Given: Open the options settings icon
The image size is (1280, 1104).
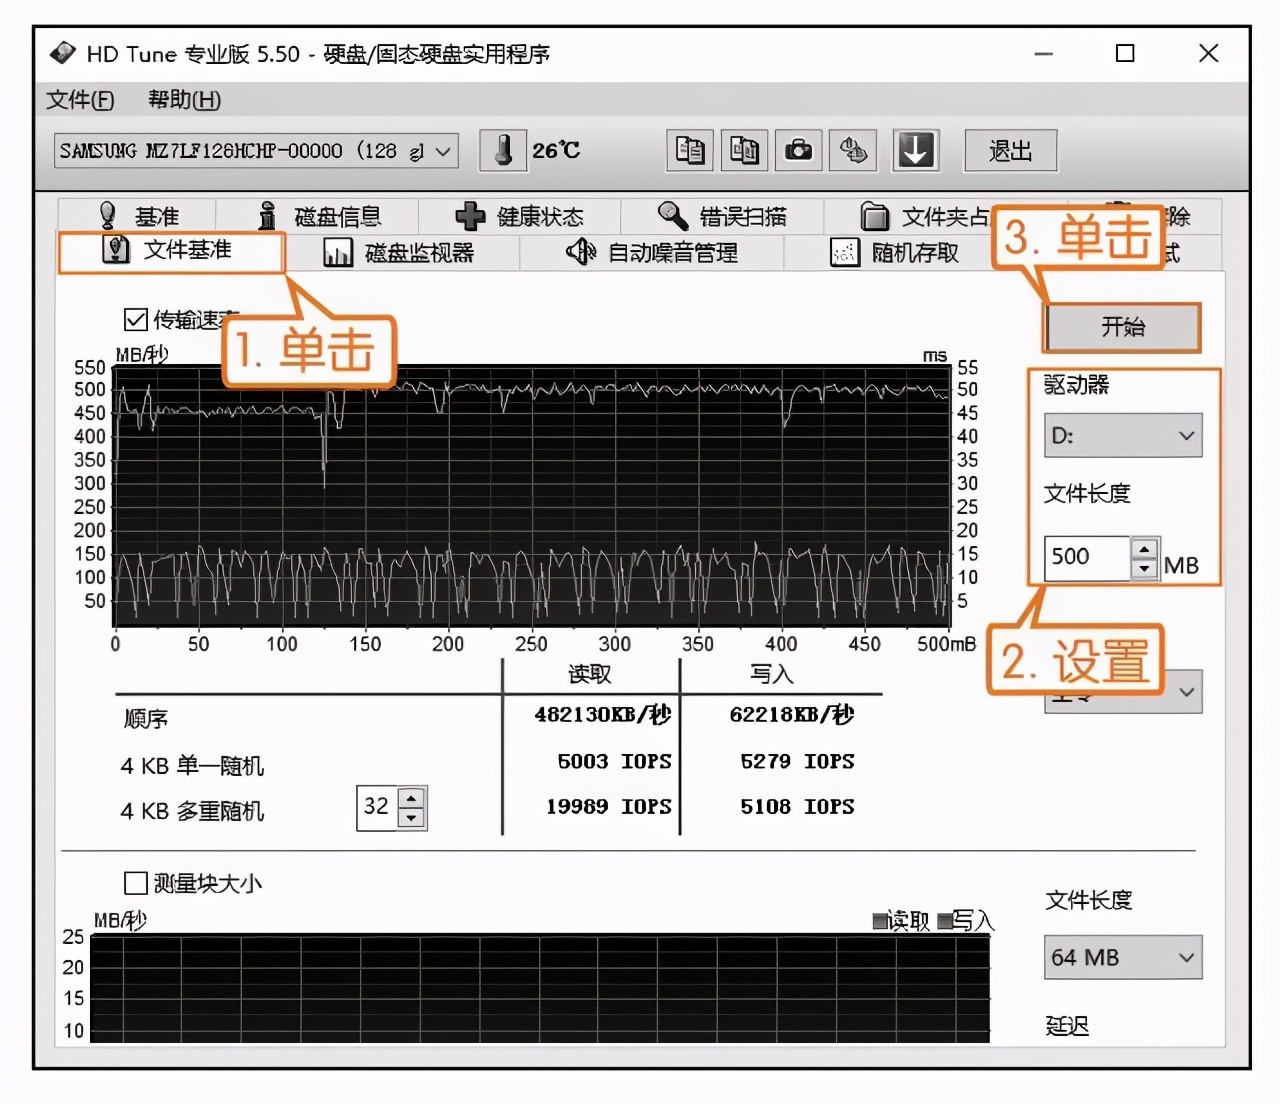Looking at the screenshot, I should pos(853,151).
